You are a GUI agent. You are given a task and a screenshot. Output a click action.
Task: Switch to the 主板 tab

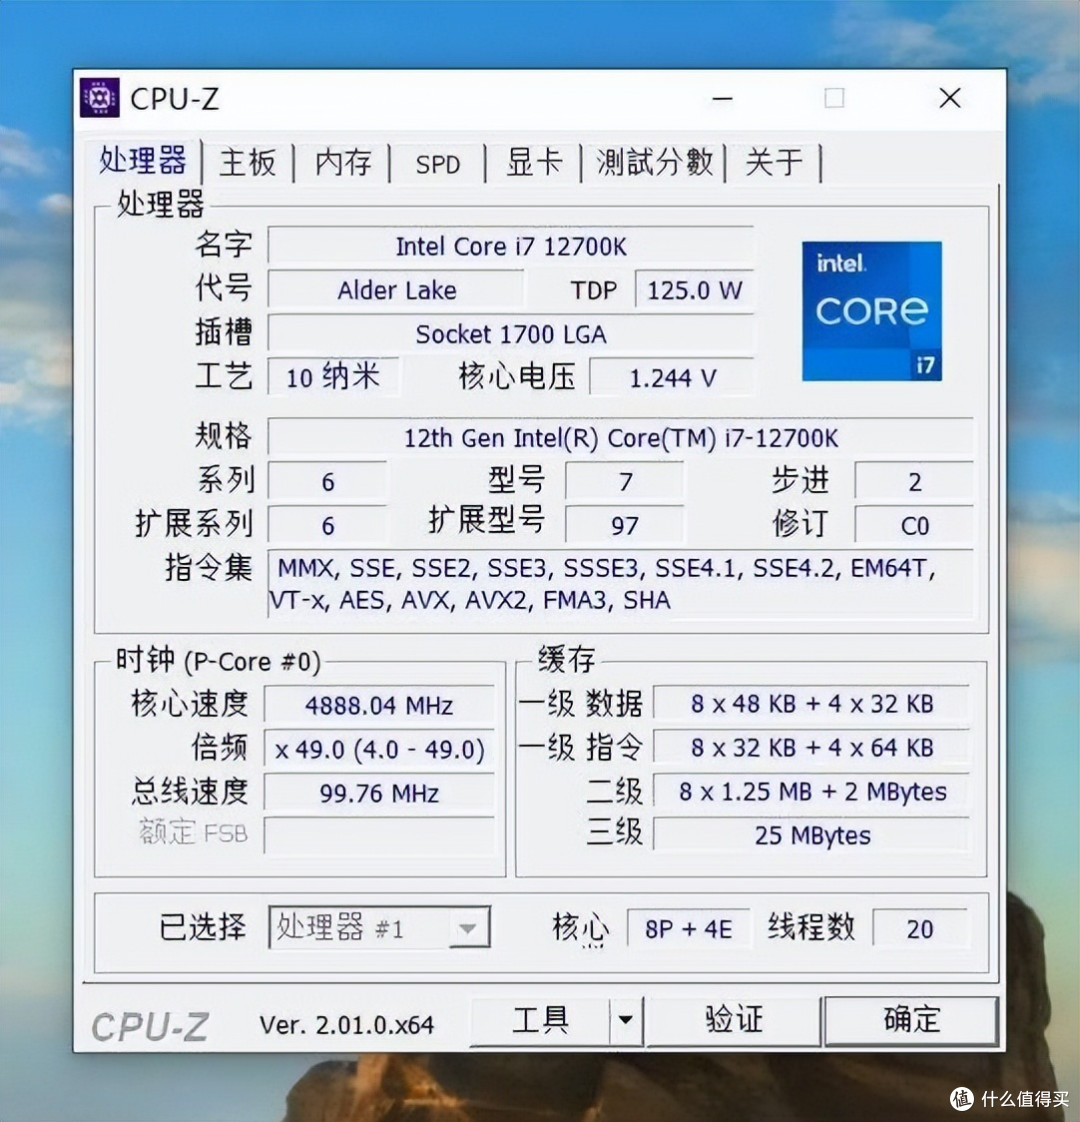248,162
